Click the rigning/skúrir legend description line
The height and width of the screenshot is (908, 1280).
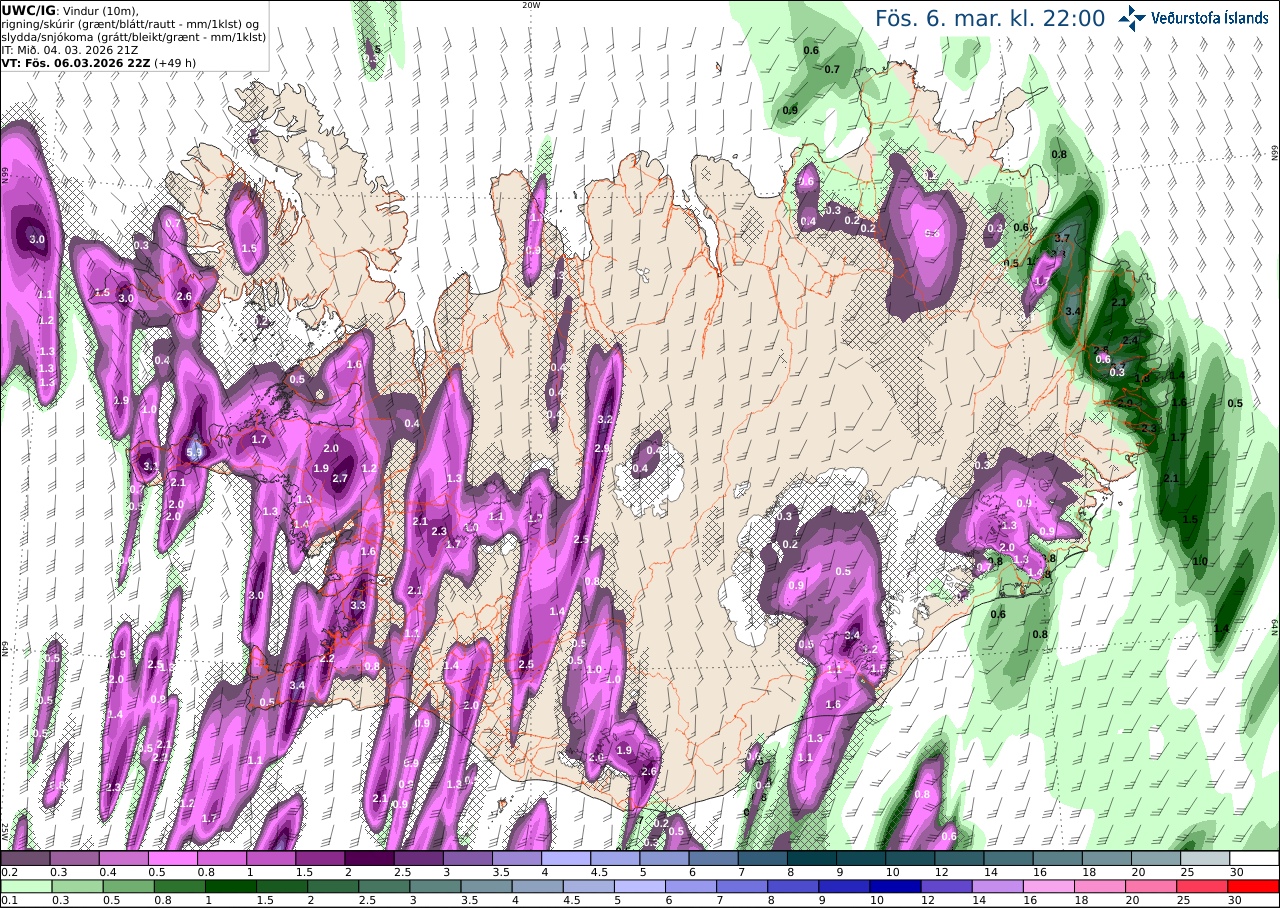(x=132, y=24)
